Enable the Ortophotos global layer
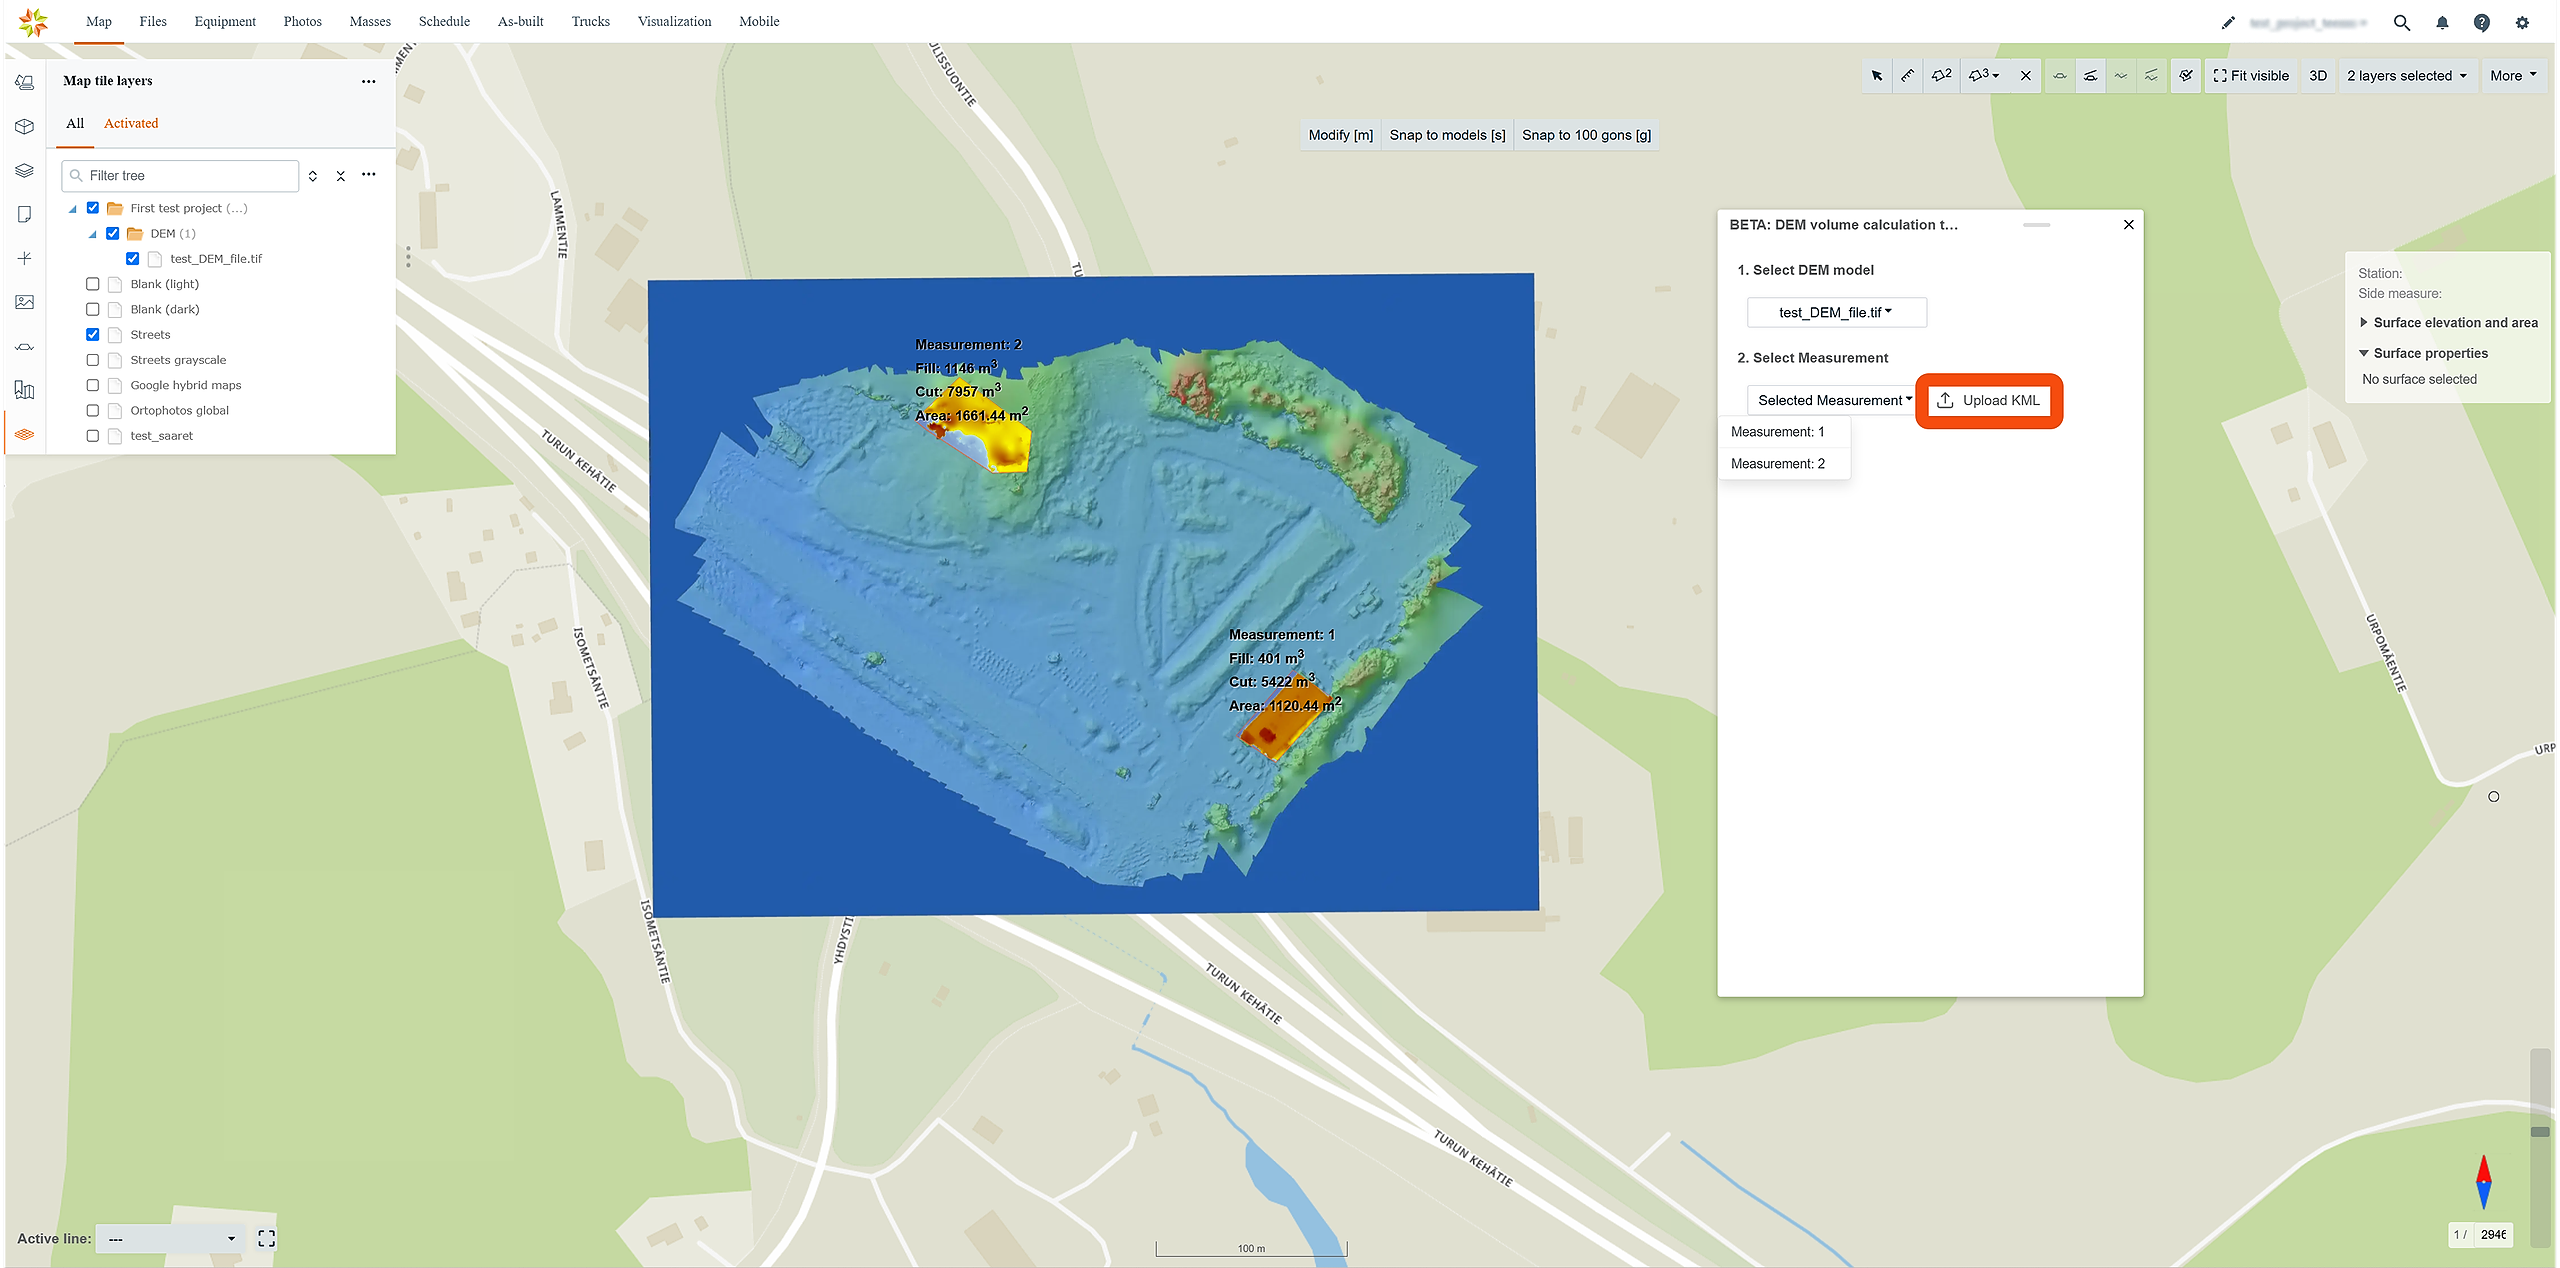This screenshot has height=1268, width=2560. coord(93,411)
